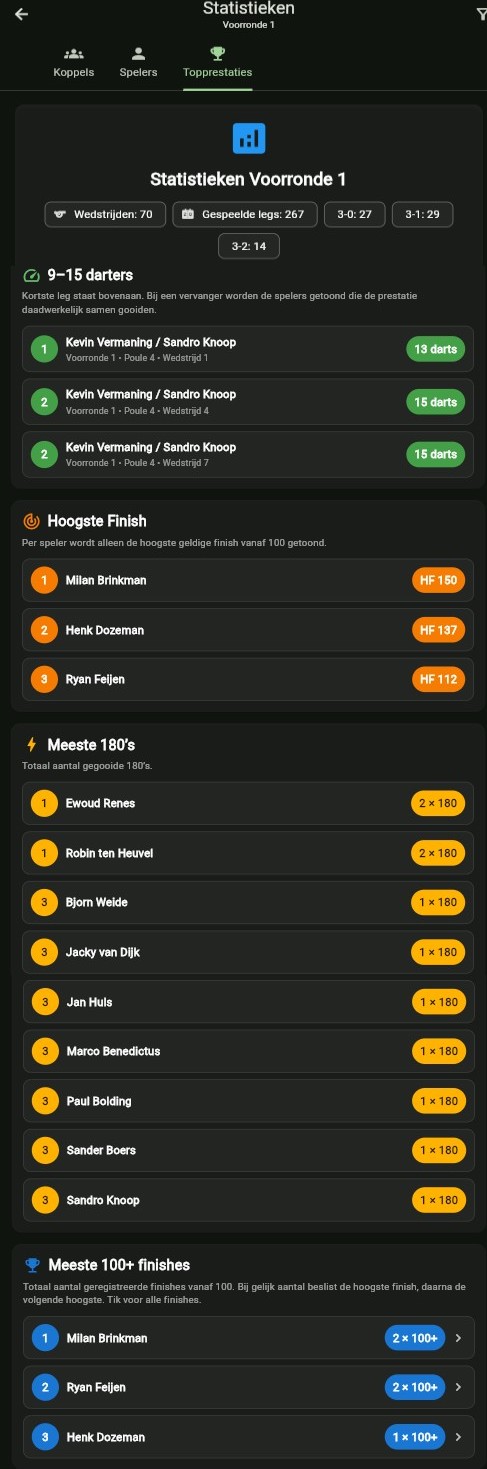
Task: Expand Henk Dozeman's 100+ finishes chevron
Action: point(458,1437)
